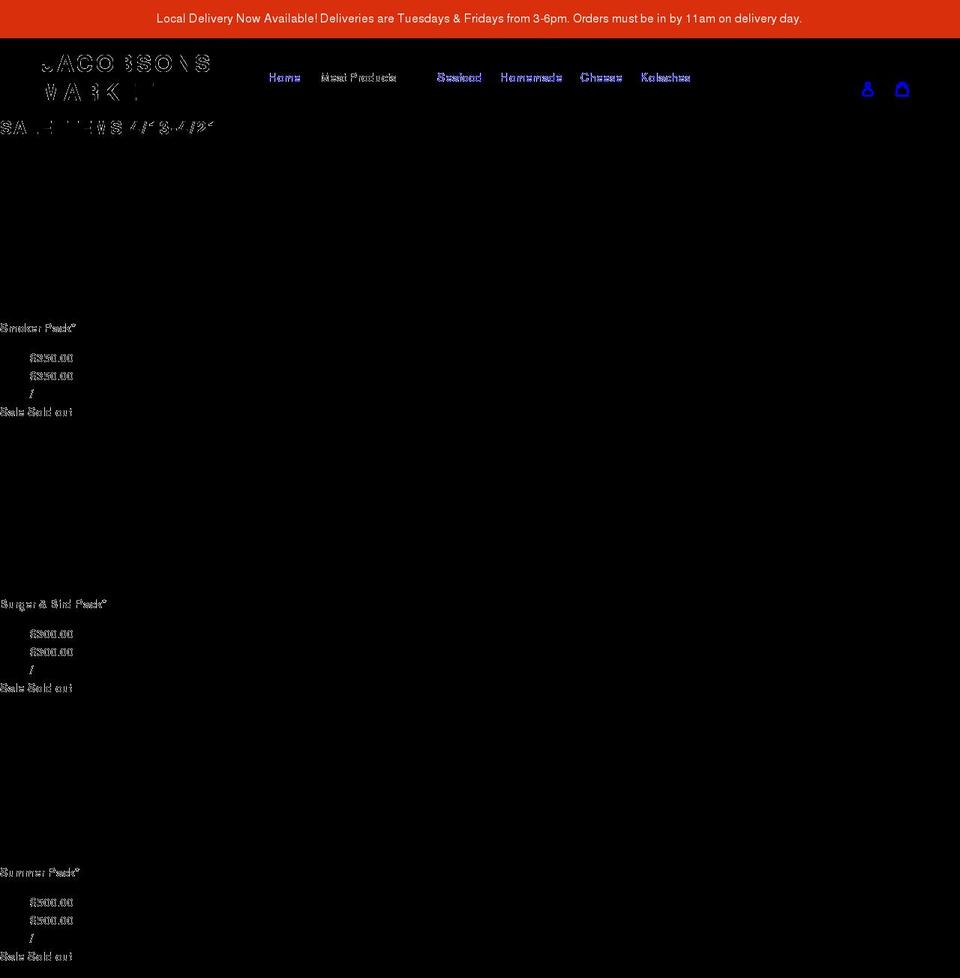View the shopping cart icon
960x978 pixels.
tap(902, 89)
